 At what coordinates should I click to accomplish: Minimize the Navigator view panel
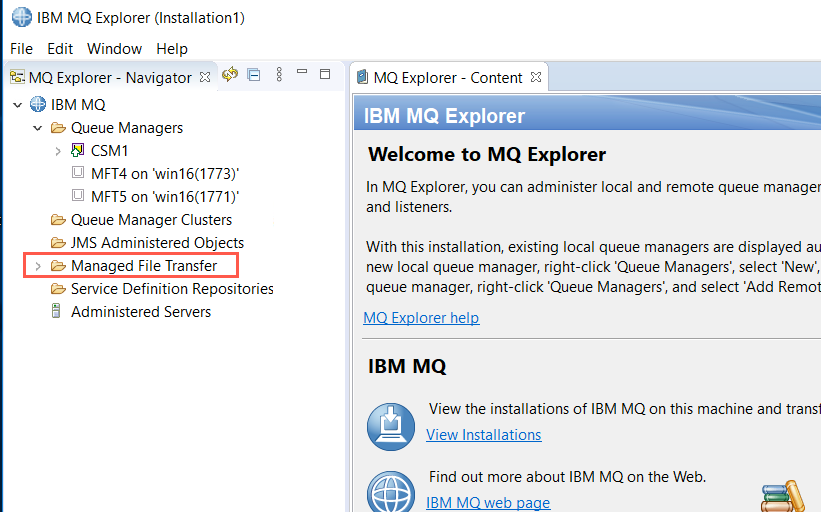(302, 71)
